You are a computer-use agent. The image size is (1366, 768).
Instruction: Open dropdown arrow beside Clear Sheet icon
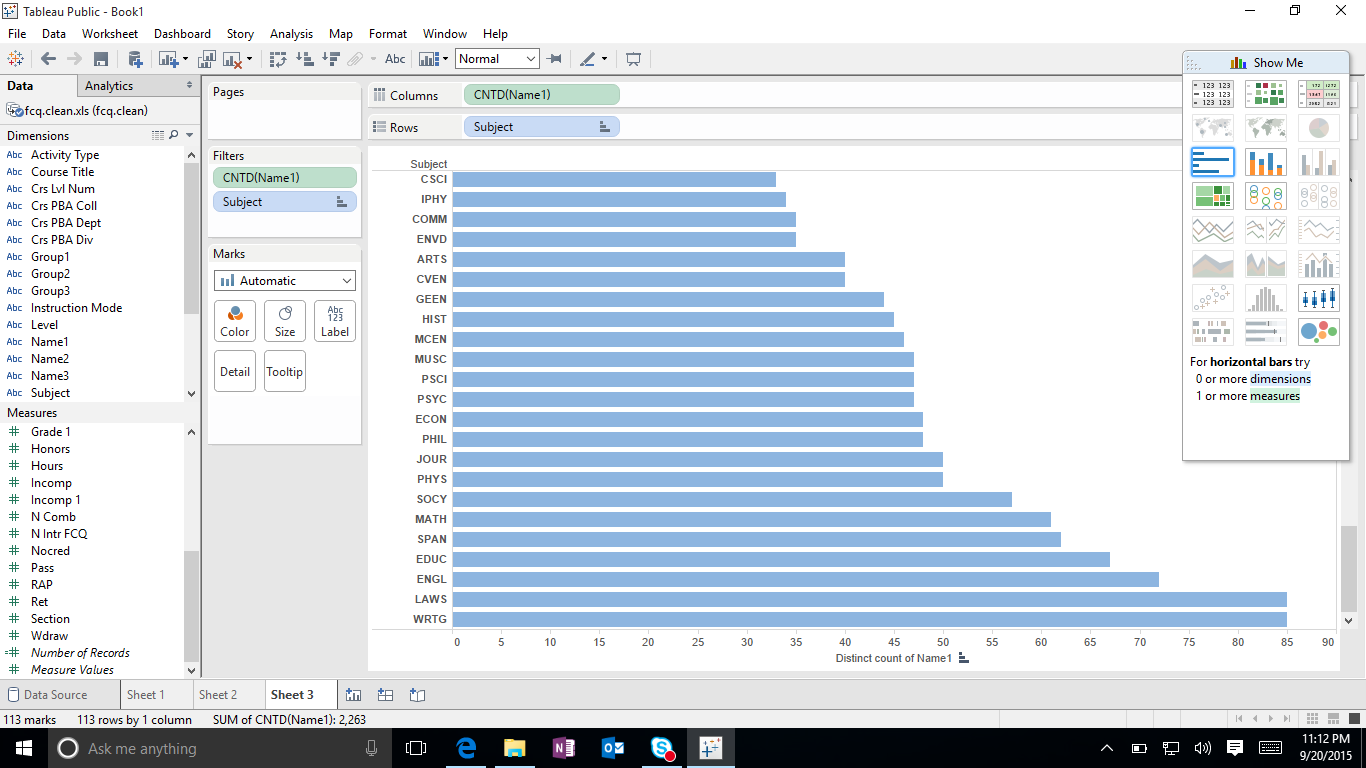[x=249, y=59]
